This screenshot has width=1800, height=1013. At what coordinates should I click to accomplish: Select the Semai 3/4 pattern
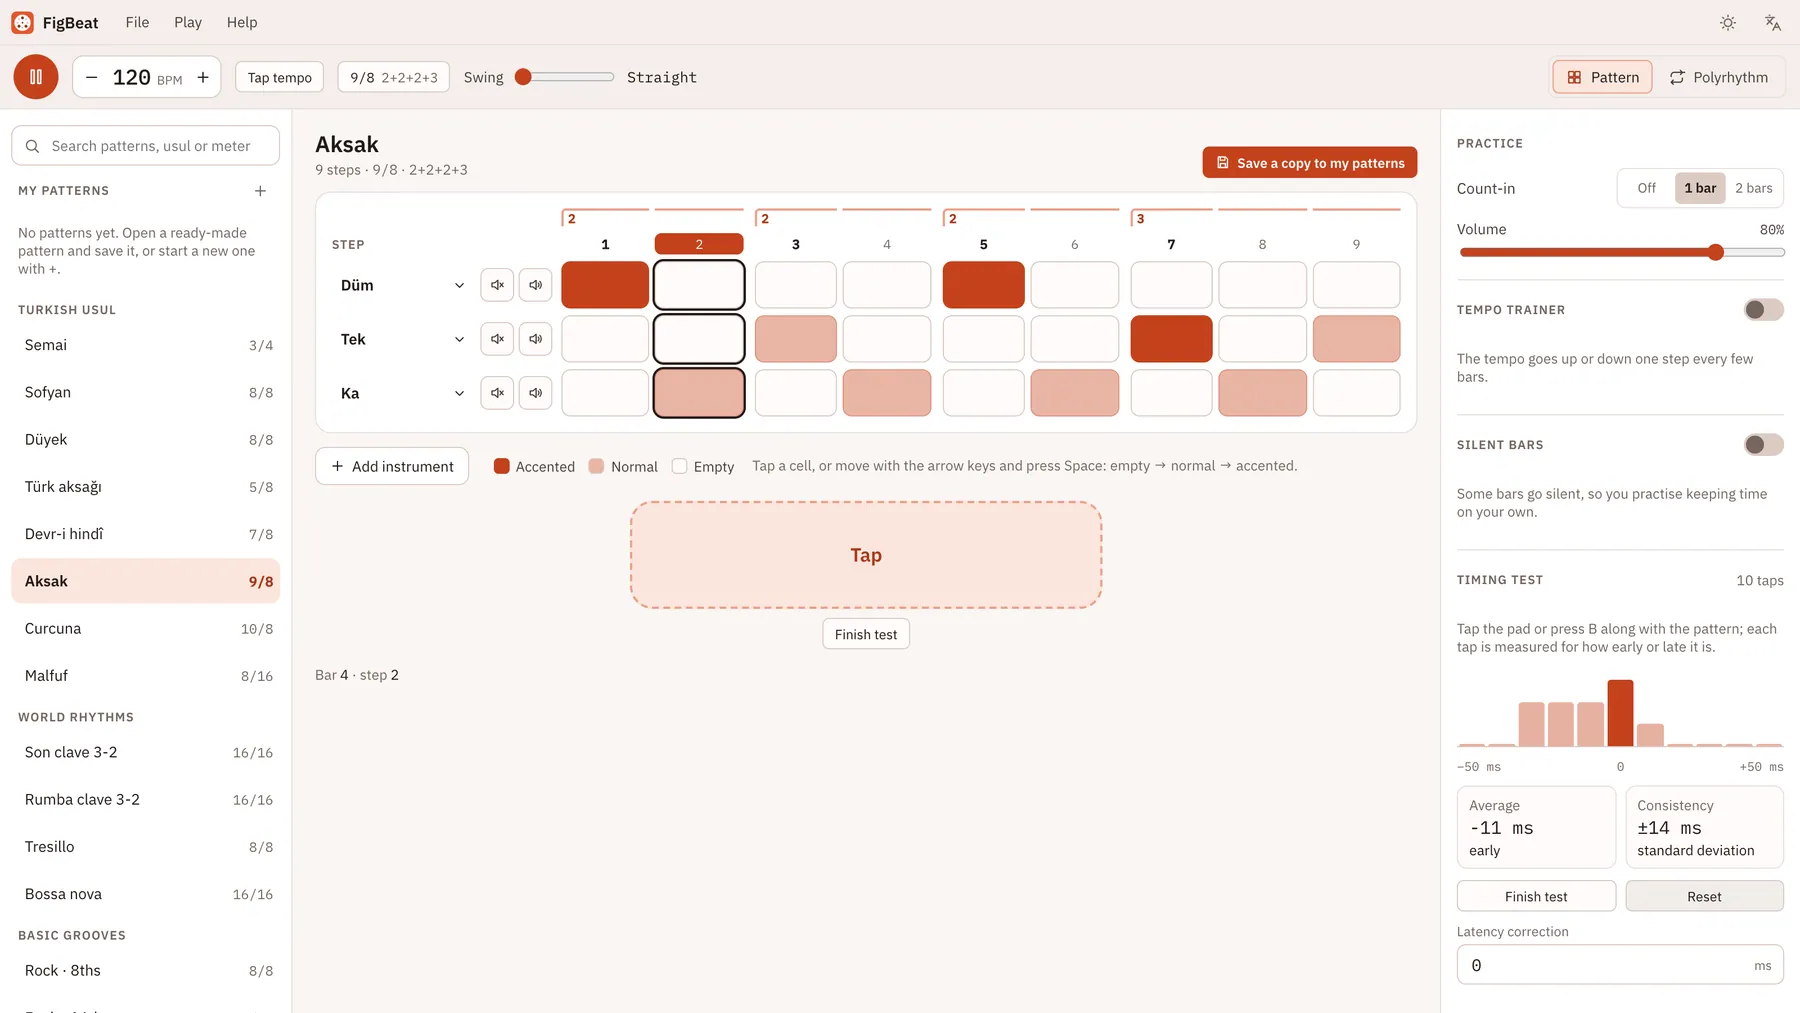click(146, 345)
